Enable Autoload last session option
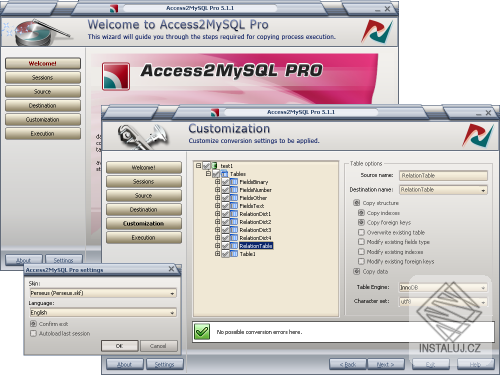The width and height of the screenshot is (500, 375). pyautogui.click(x=33, y=333)
